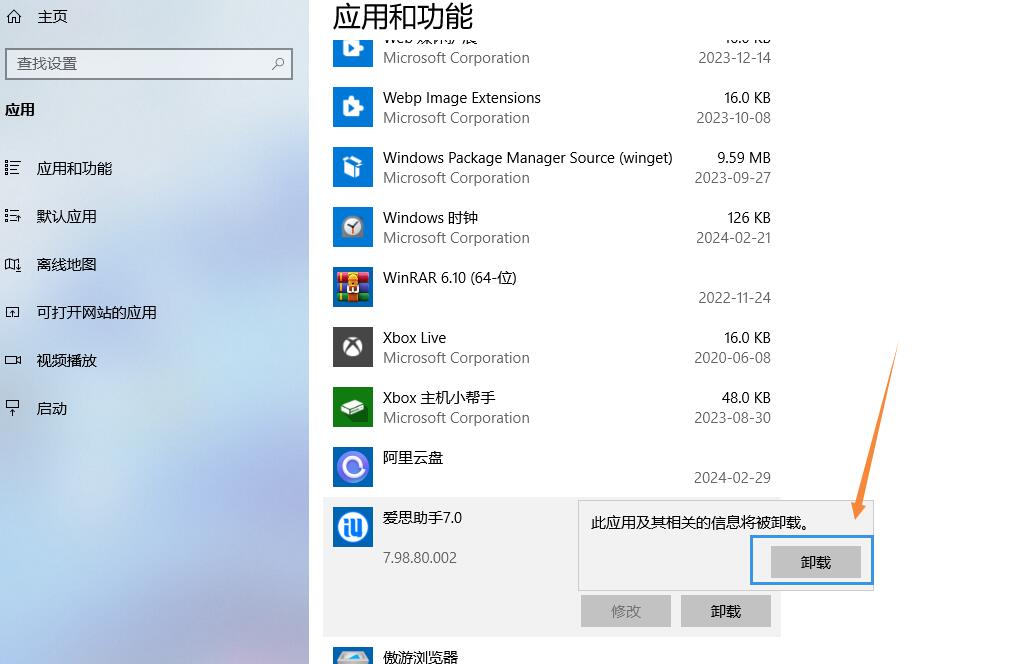1029x664 pixels.
Task: Click the 可打开网站的应用 sidebar icon
Action: [12, 312]
